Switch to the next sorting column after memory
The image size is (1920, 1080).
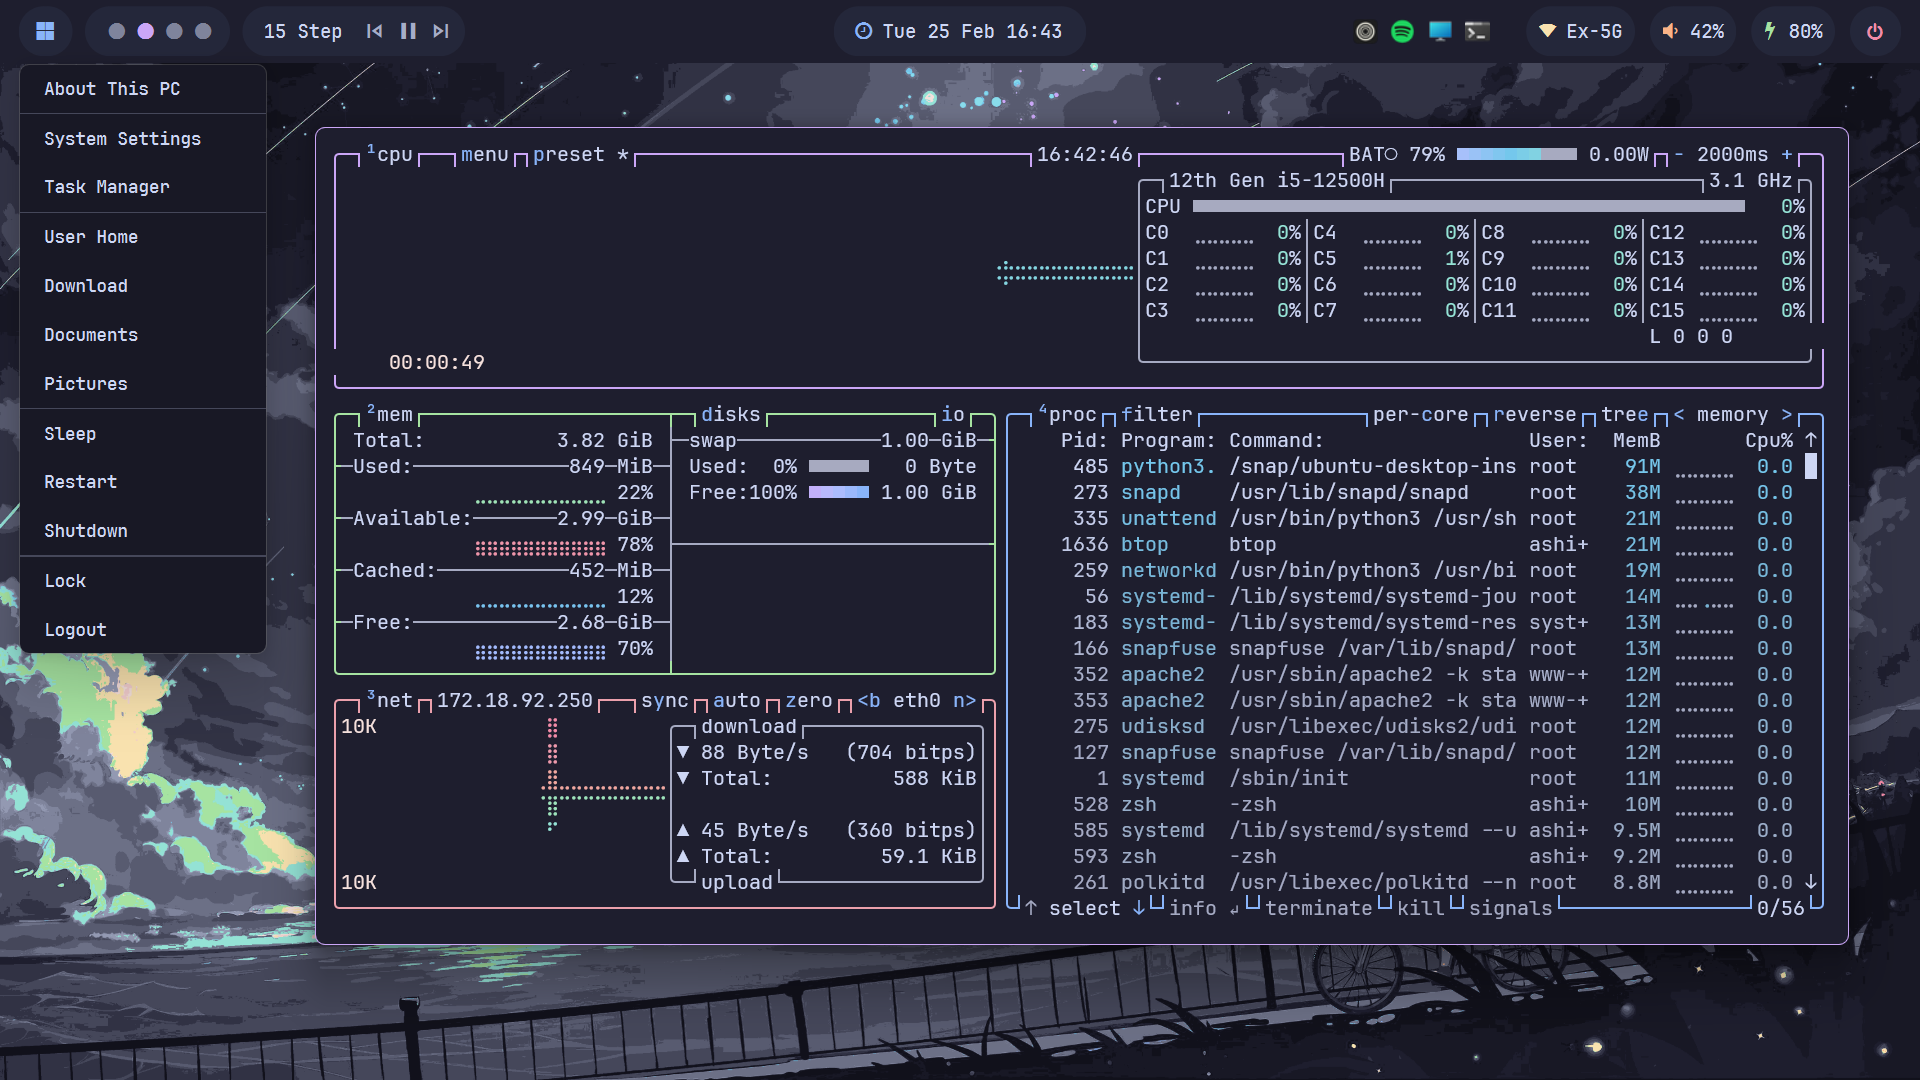pyautogui.click(x=1787, y=414)
